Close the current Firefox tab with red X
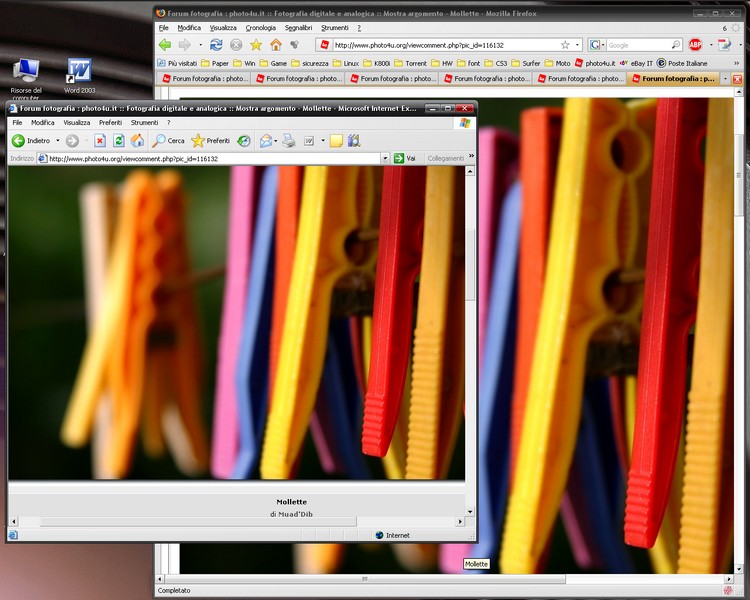The height and width of the screenshot is (600, 750). coord(737,78)
